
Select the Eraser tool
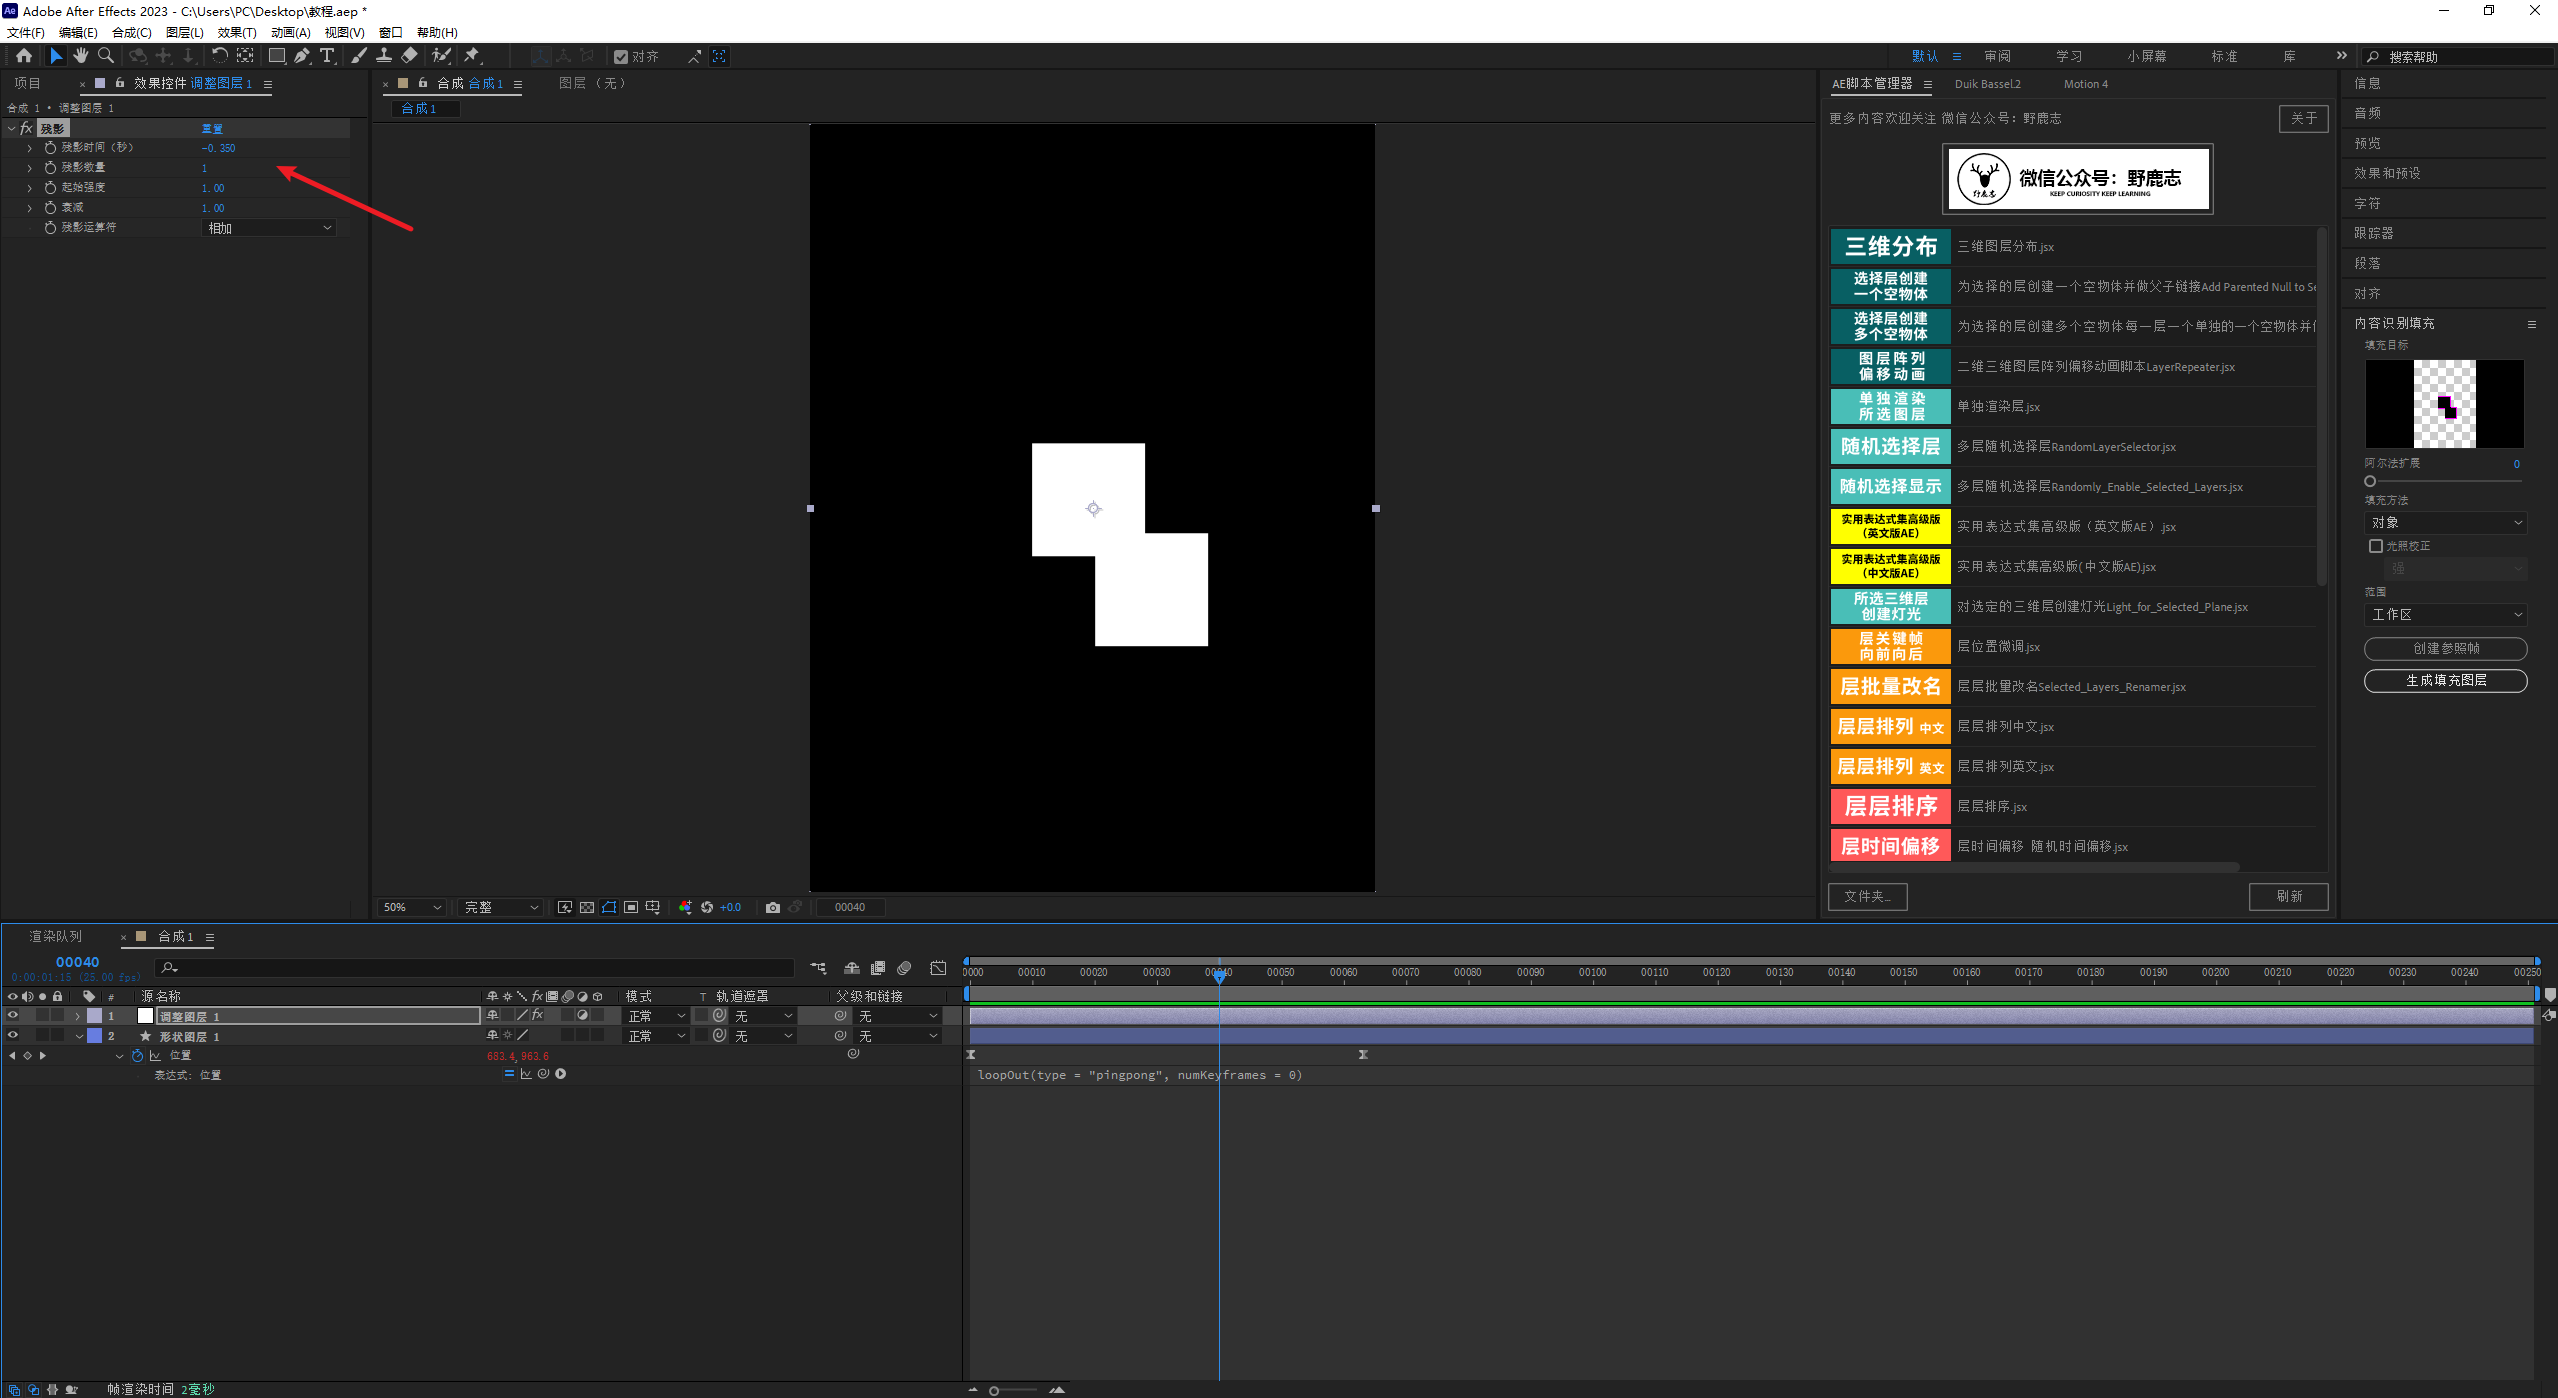410,56
